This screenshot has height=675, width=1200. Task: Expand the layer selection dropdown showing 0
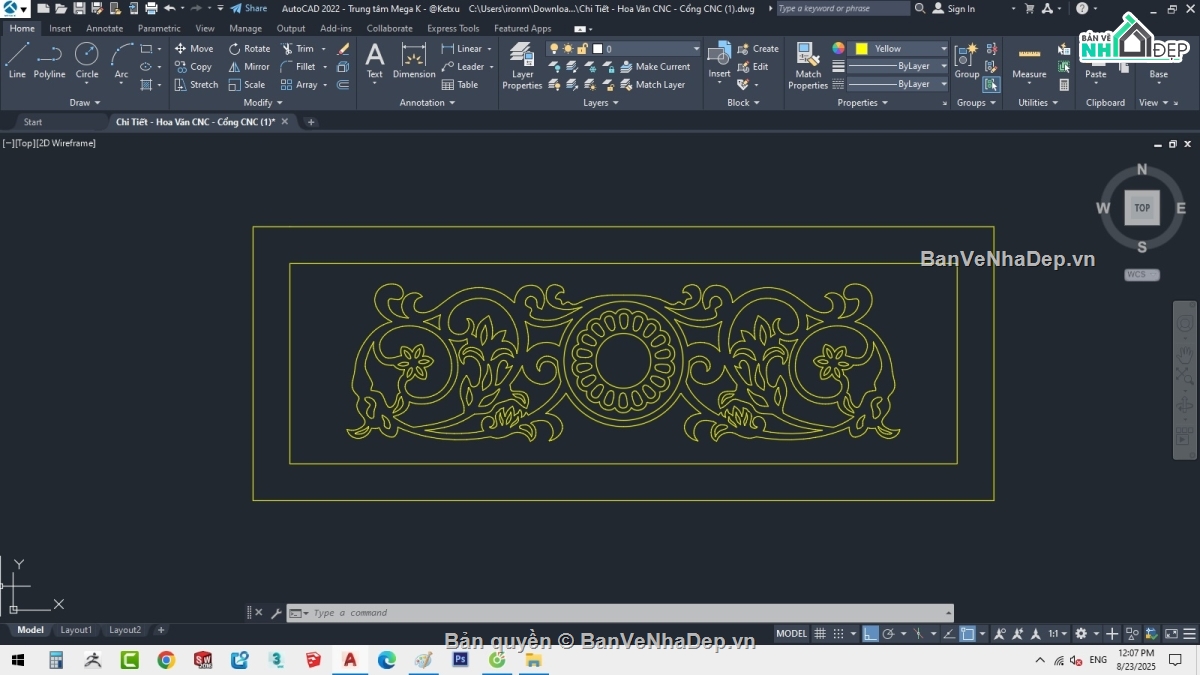point(696,49)
